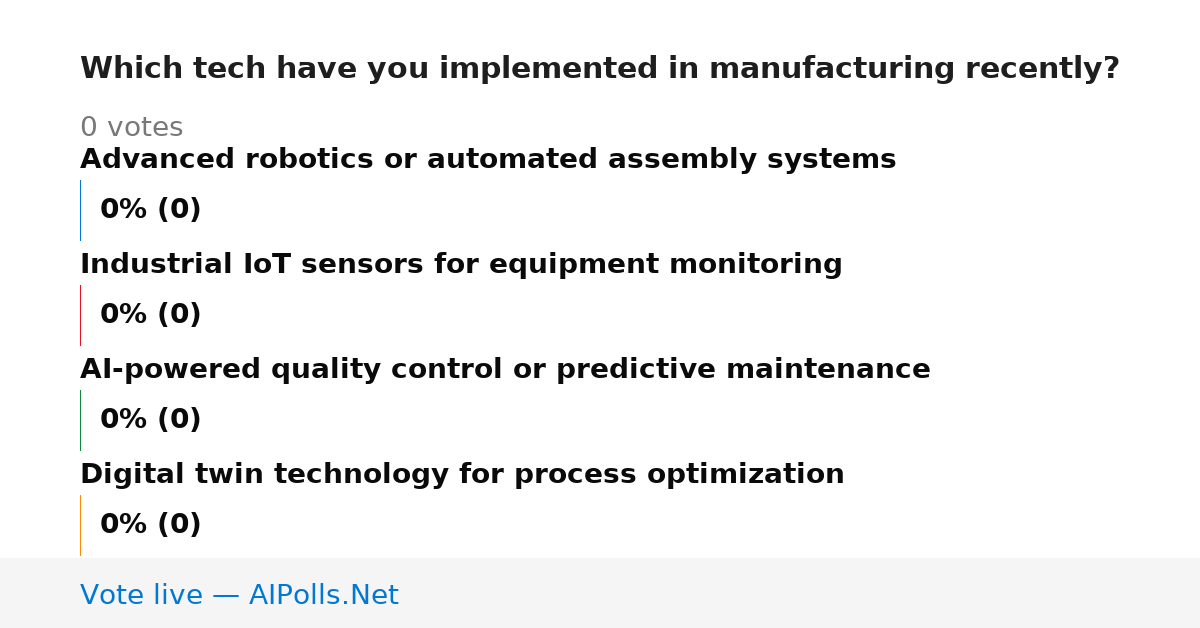Click the '(0)' vote count under Digital twin technology
Screen dimensions: 1200x628
[x=179, y=525]
